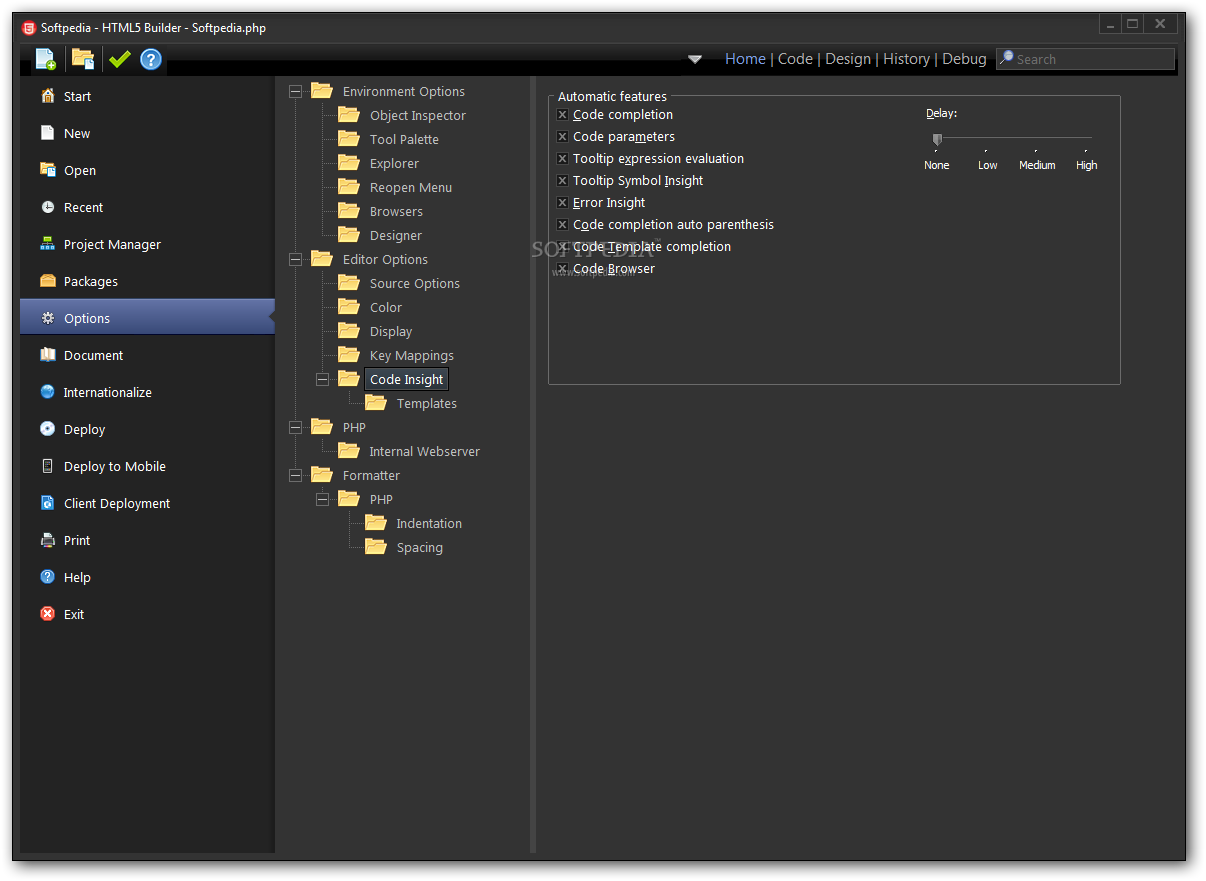The height and width of the screenshot is (881, 1206).
Task: Click the Start home icon in sidebar
Action: (47, 96)
